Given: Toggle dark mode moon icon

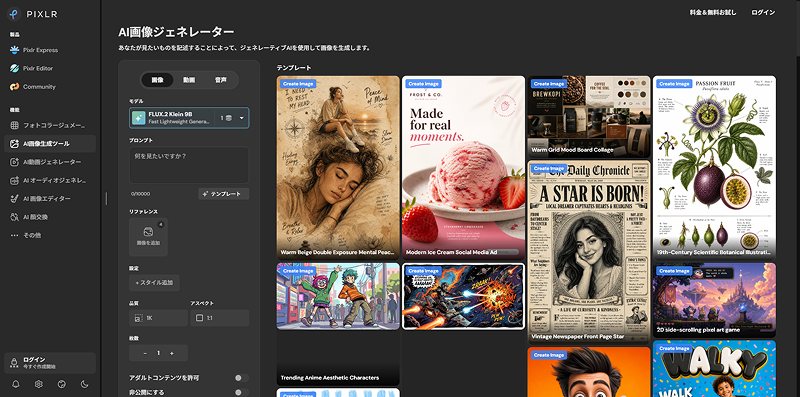Looking at the screenshot, I should 85,384.
